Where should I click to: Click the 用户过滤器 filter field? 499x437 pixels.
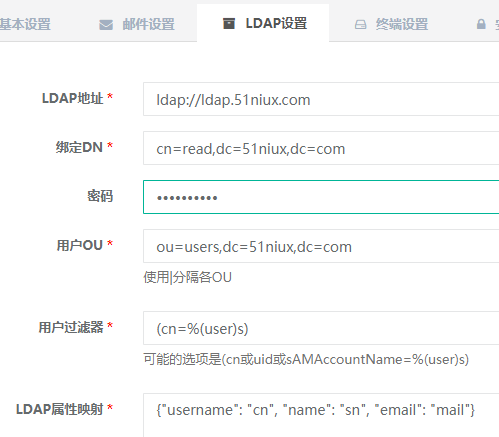coord(321,328)
